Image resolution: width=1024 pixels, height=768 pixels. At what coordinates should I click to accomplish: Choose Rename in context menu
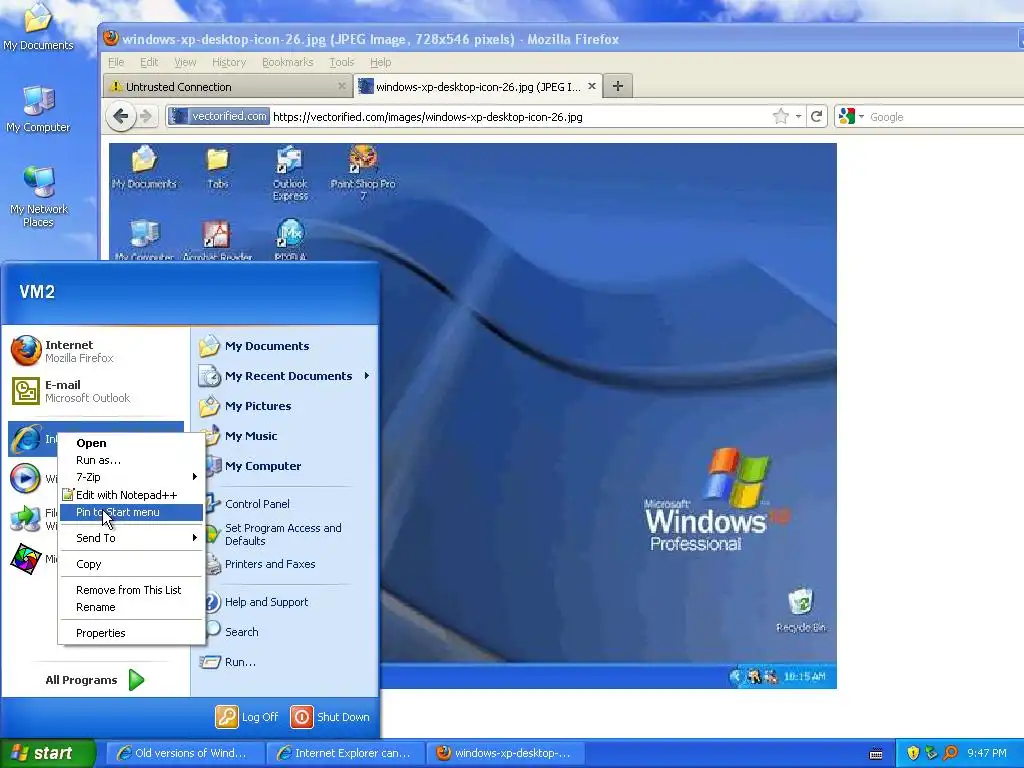point(131,607)
